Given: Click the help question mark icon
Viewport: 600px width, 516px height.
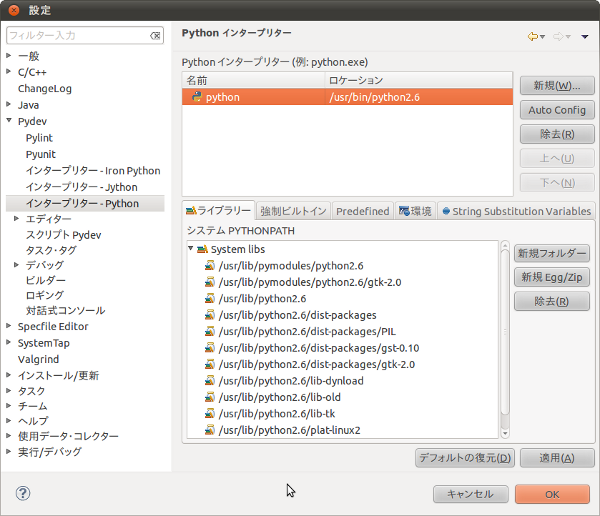Looking at the screenshot, I should [x=23, y=493].
